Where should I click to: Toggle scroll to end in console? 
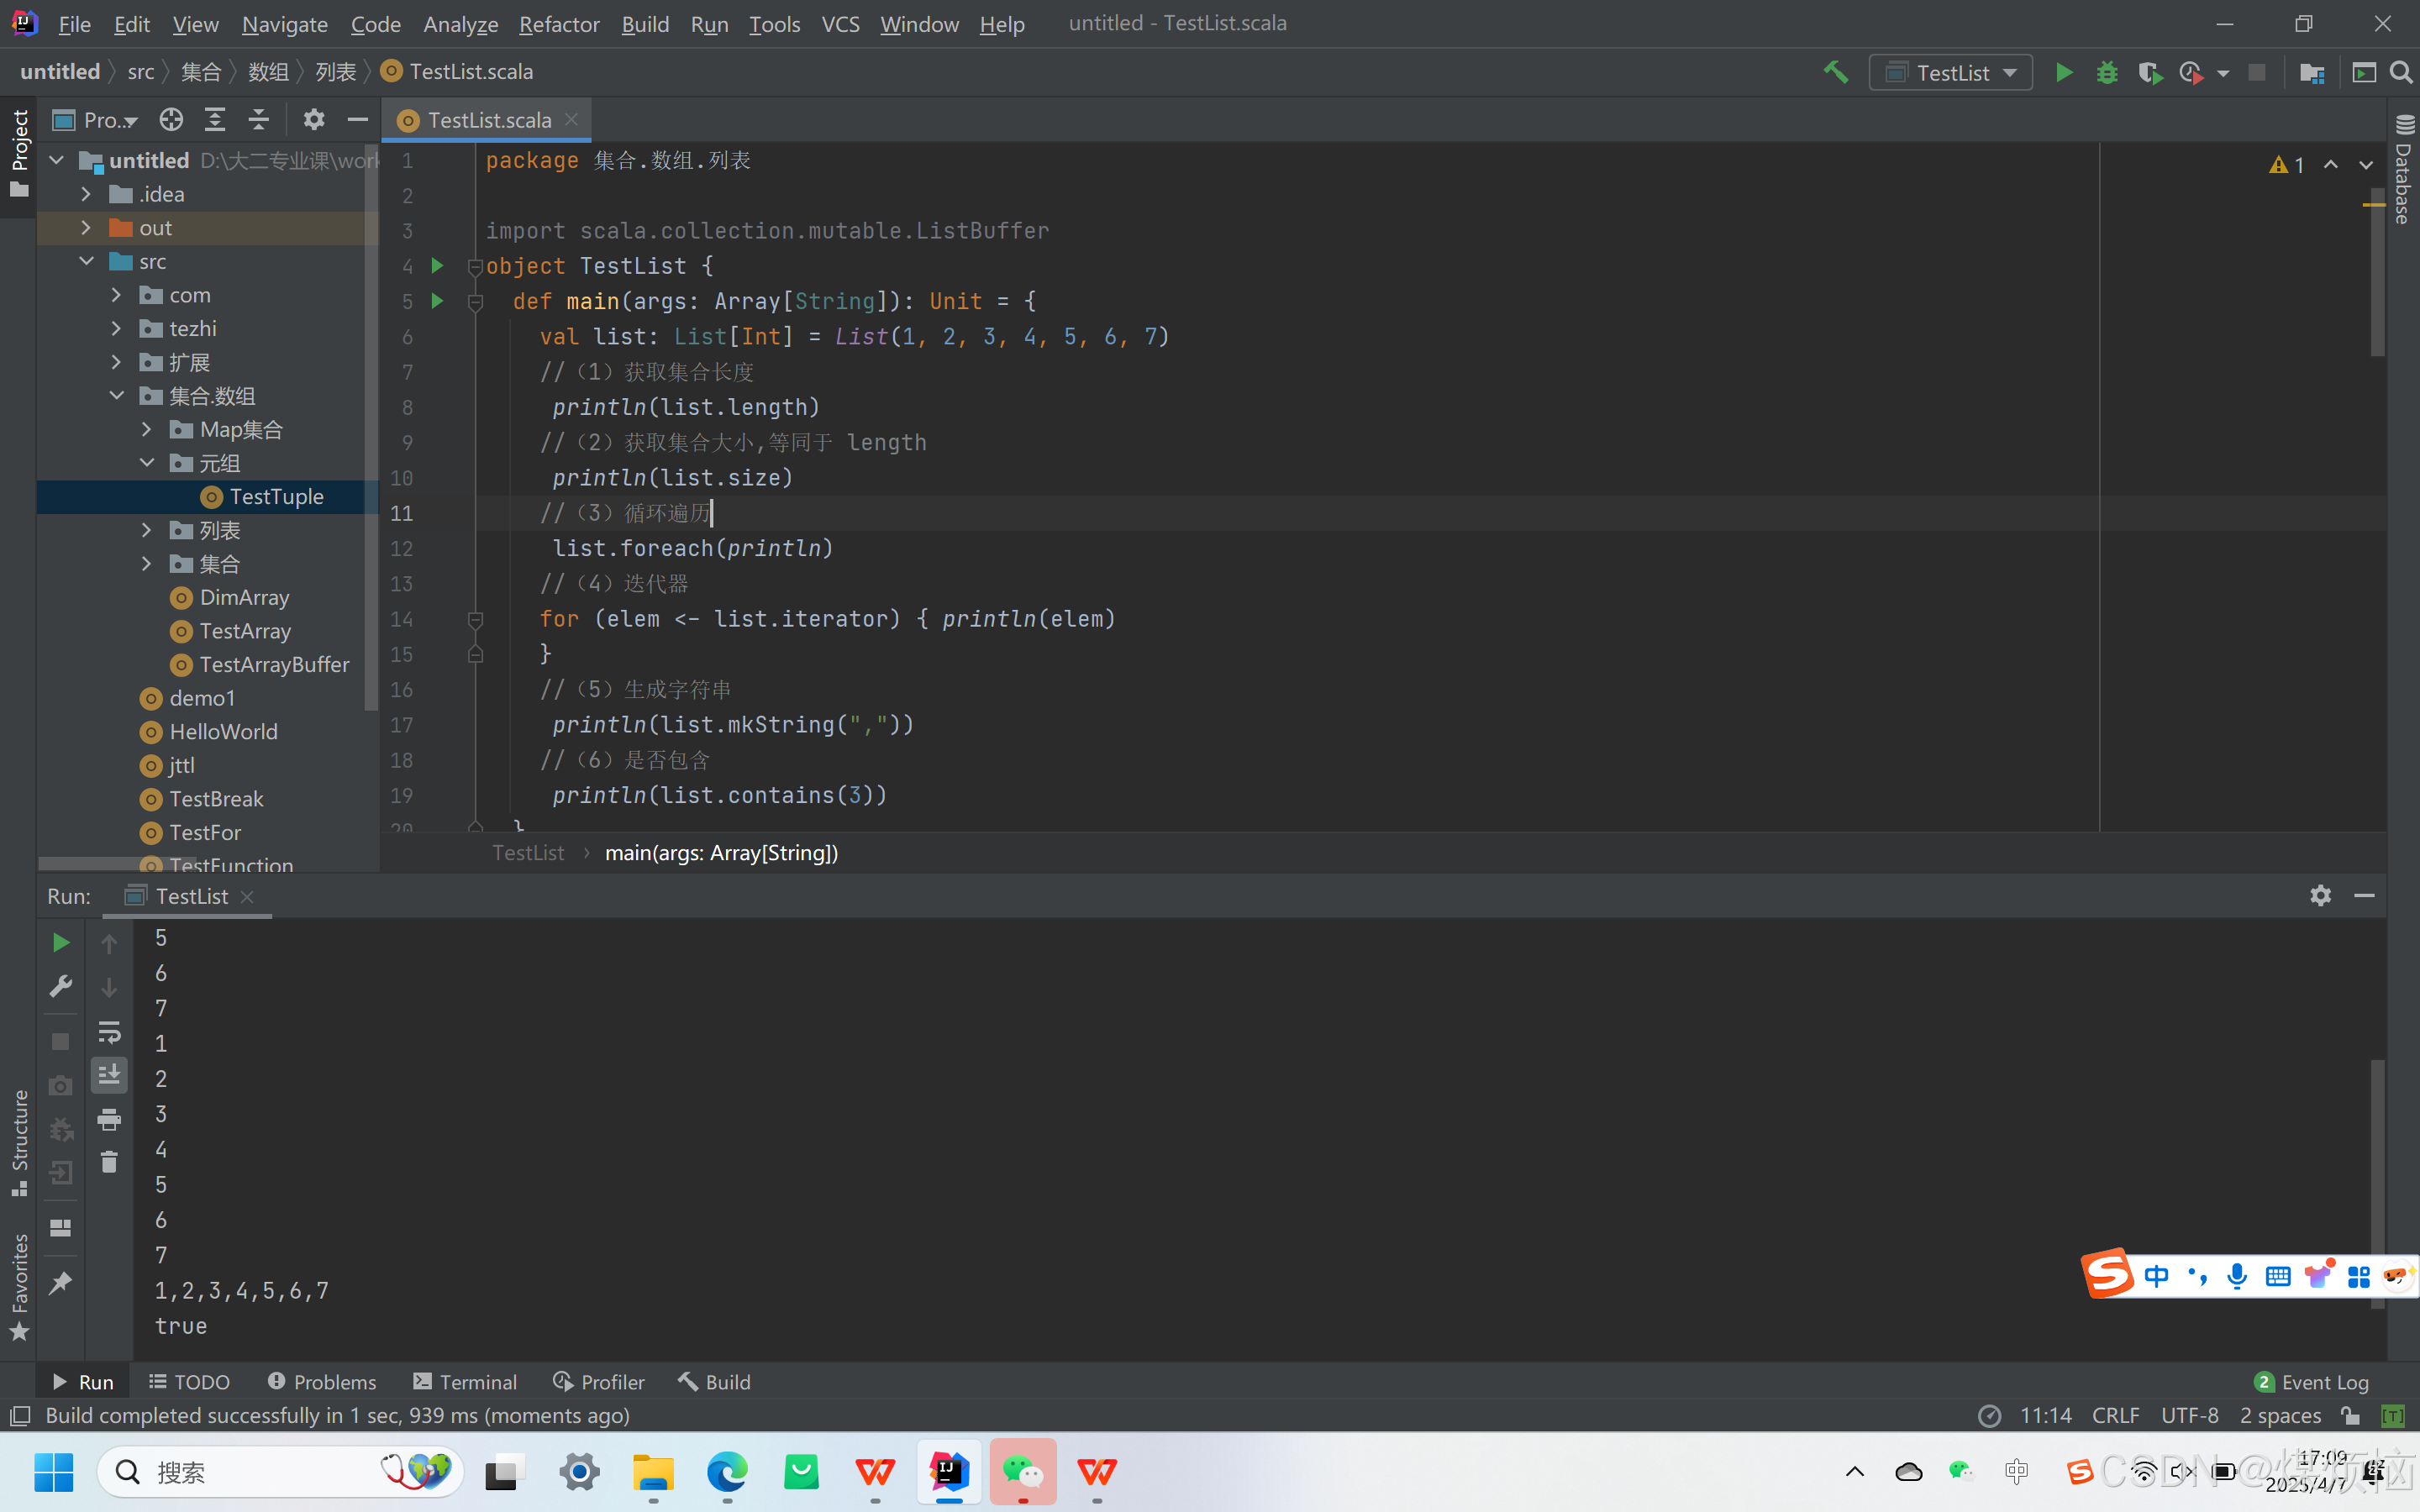[x=109, y=1075]
